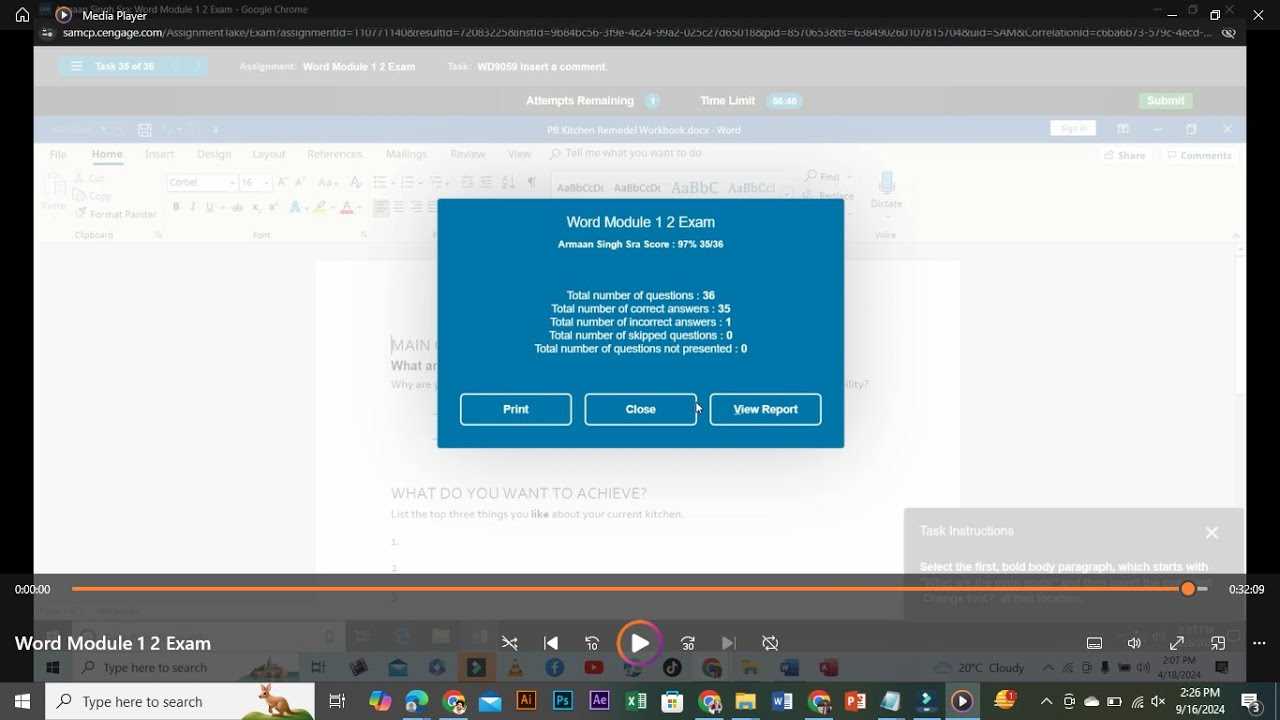Toggle Italic formatting in Word
The height and width of the screenshot is (720, 1280).
pos(192,207)
